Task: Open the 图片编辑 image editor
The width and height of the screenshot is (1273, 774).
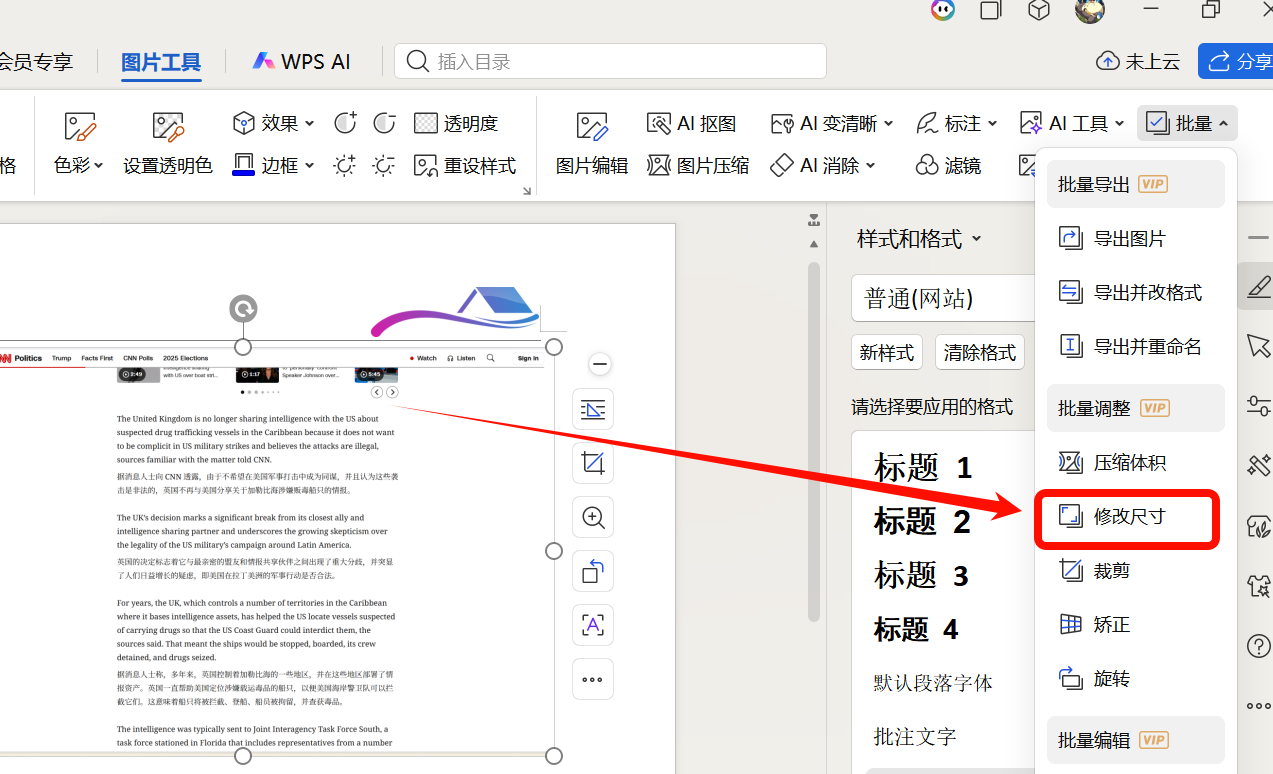Action: click(591, 143)
